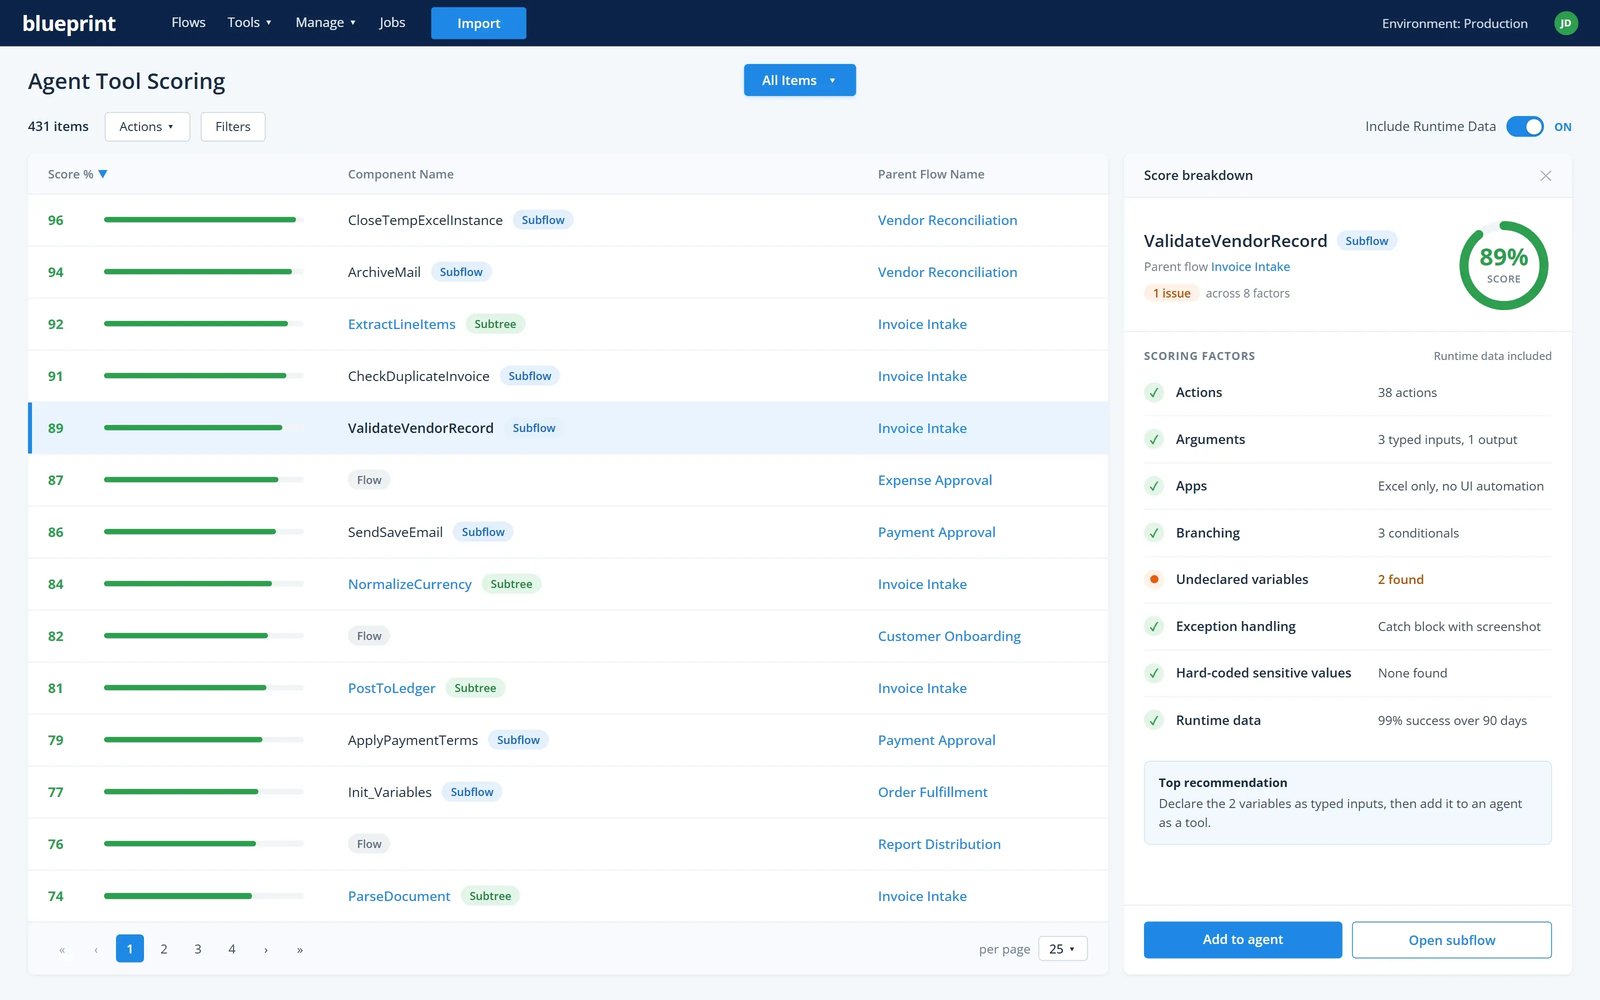This screenshot has width=1600, height=1000.
Task: Click the 89% score ring
Action: 1503,265
